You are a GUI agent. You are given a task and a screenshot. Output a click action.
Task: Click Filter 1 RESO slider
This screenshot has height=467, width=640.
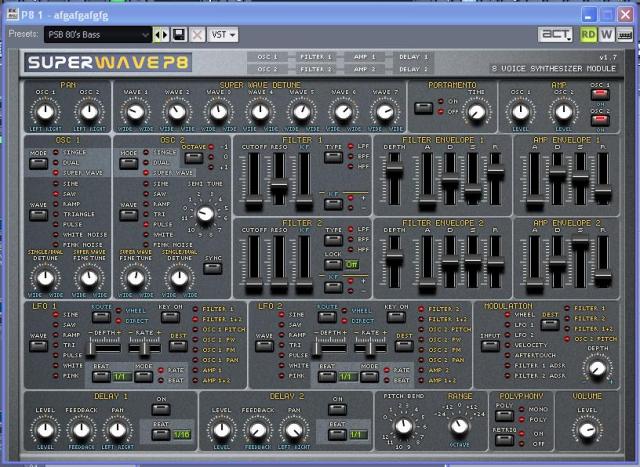[x=279, y=187]
